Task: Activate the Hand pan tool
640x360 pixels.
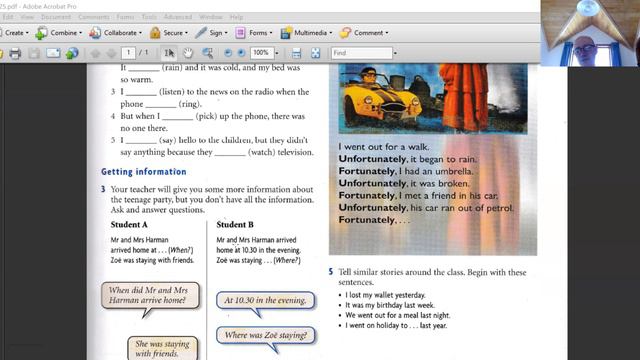Action: pyautogui.click(x=188, y=53)
